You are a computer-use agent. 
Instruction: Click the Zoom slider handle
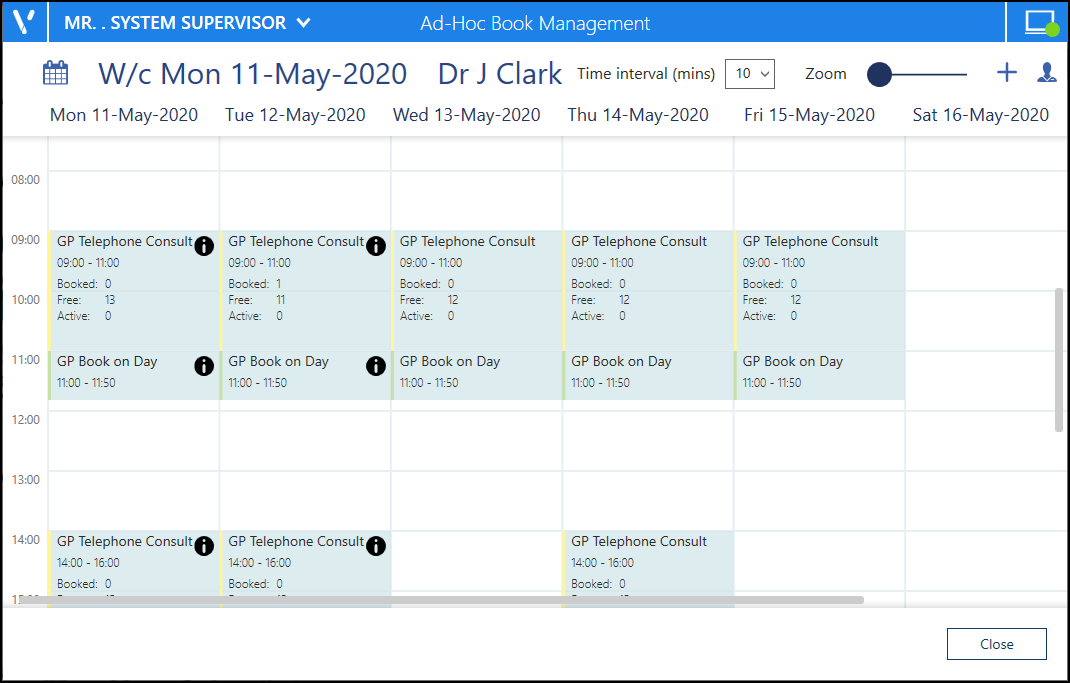tap(879, 74)
